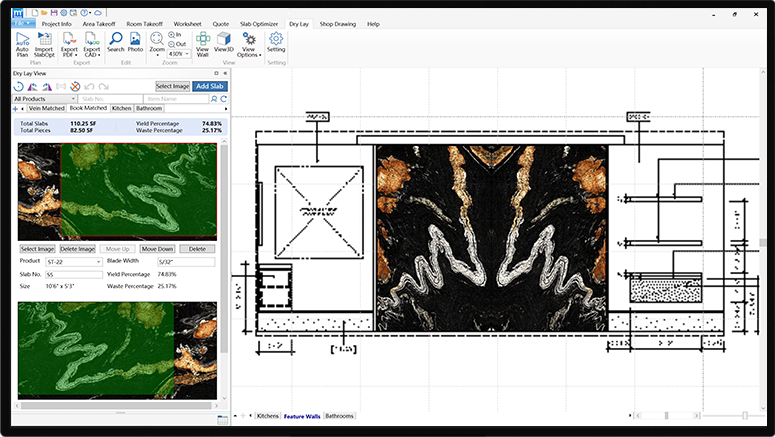Click the Move Down button
The image size is (775, 437).
157,249
